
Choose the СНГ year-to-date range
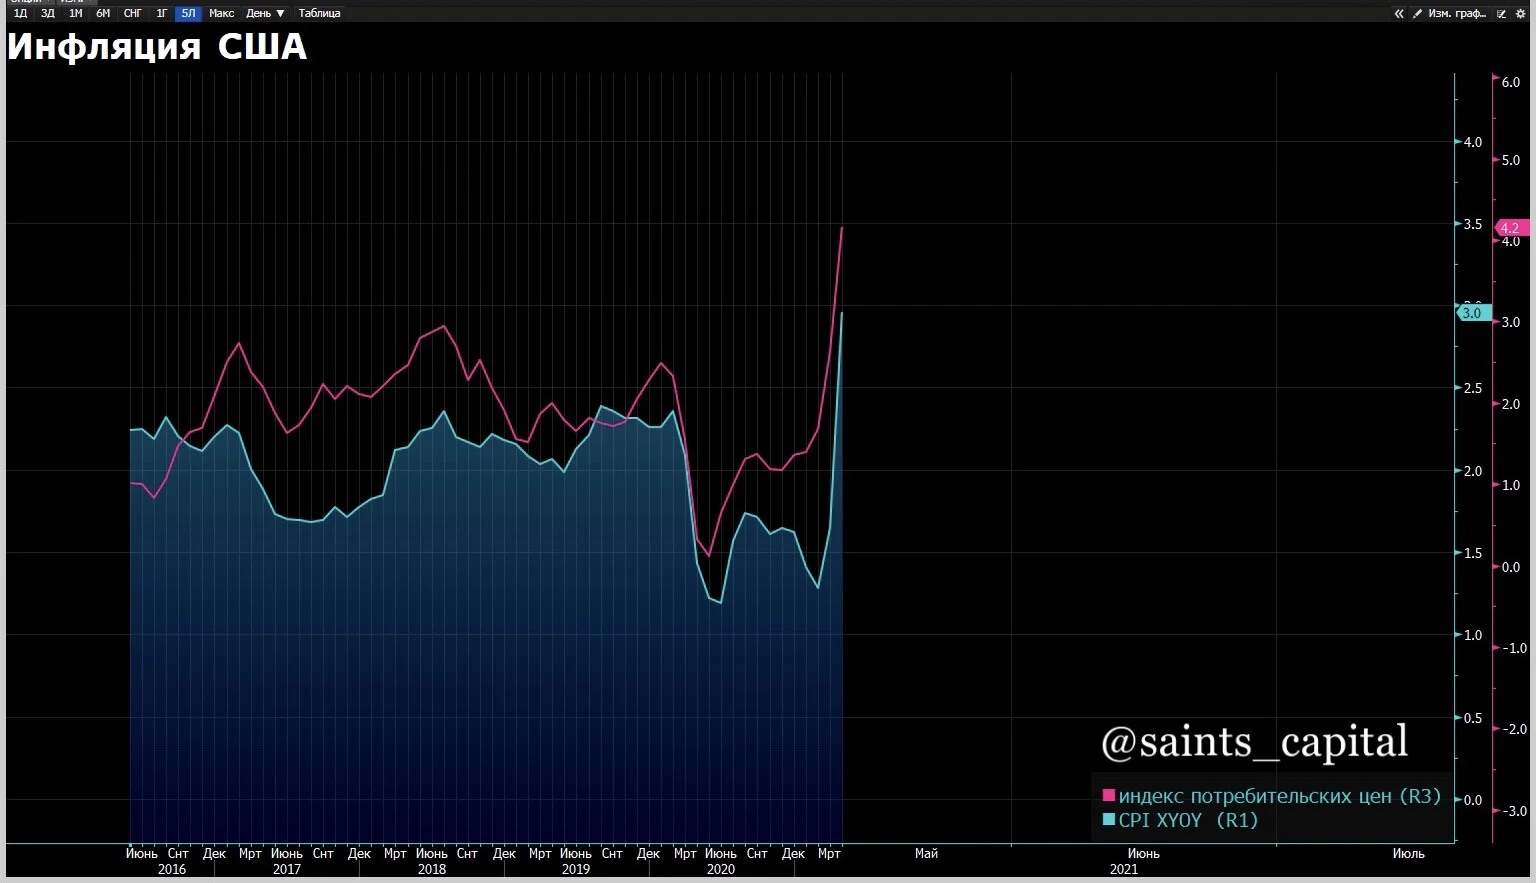132,13
